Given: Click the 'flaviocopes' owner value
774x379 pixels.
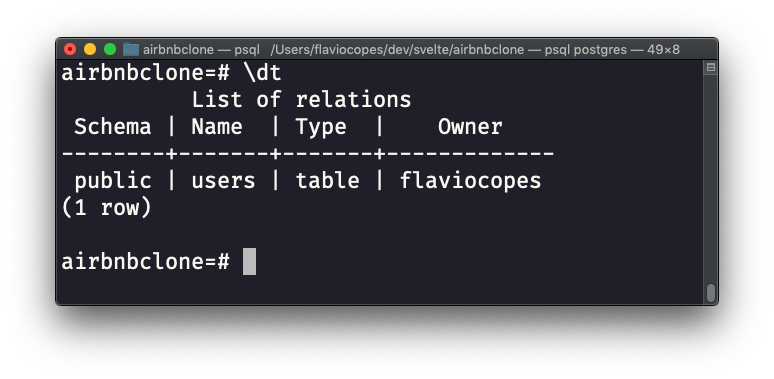Looking at the screenshot, I should coord(470,181).
